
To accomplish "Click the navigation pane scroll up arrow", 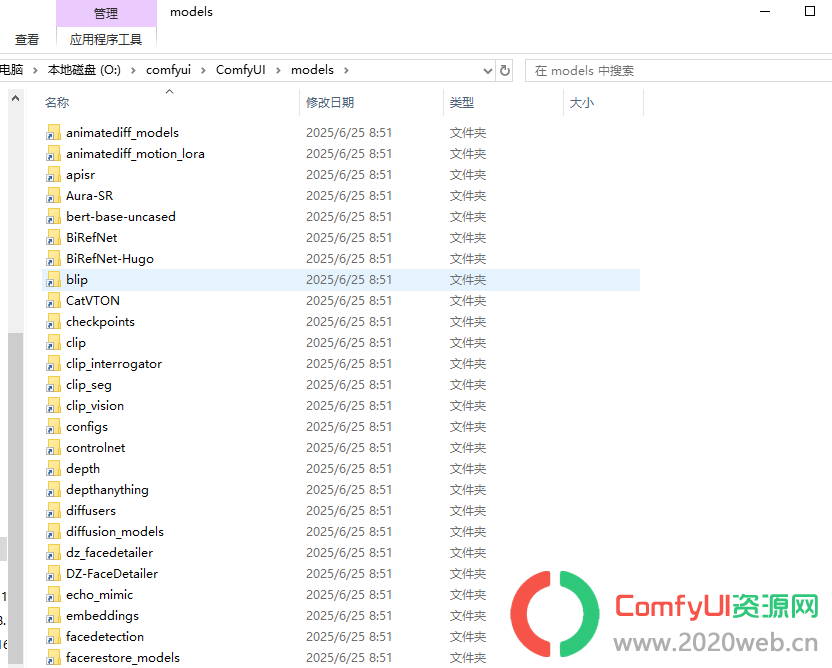I will [x=15, y=98].
